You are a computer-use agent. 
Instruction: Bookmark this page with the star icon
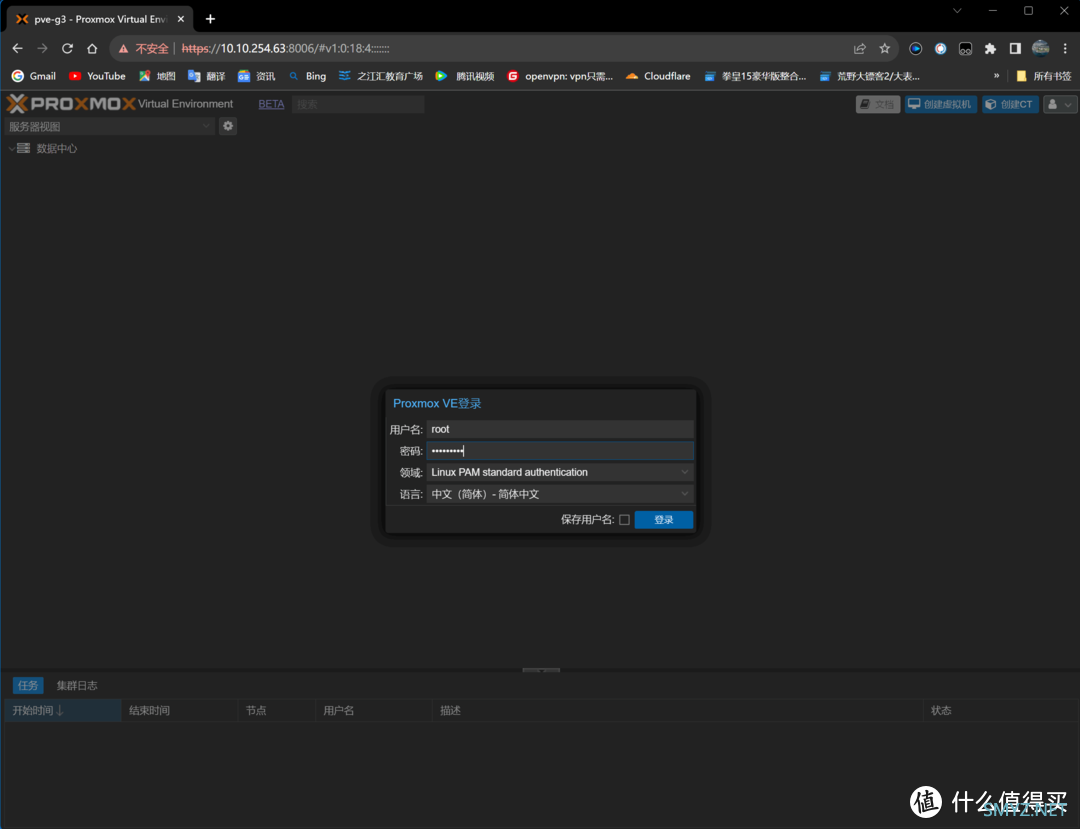[x=884, y=48]
